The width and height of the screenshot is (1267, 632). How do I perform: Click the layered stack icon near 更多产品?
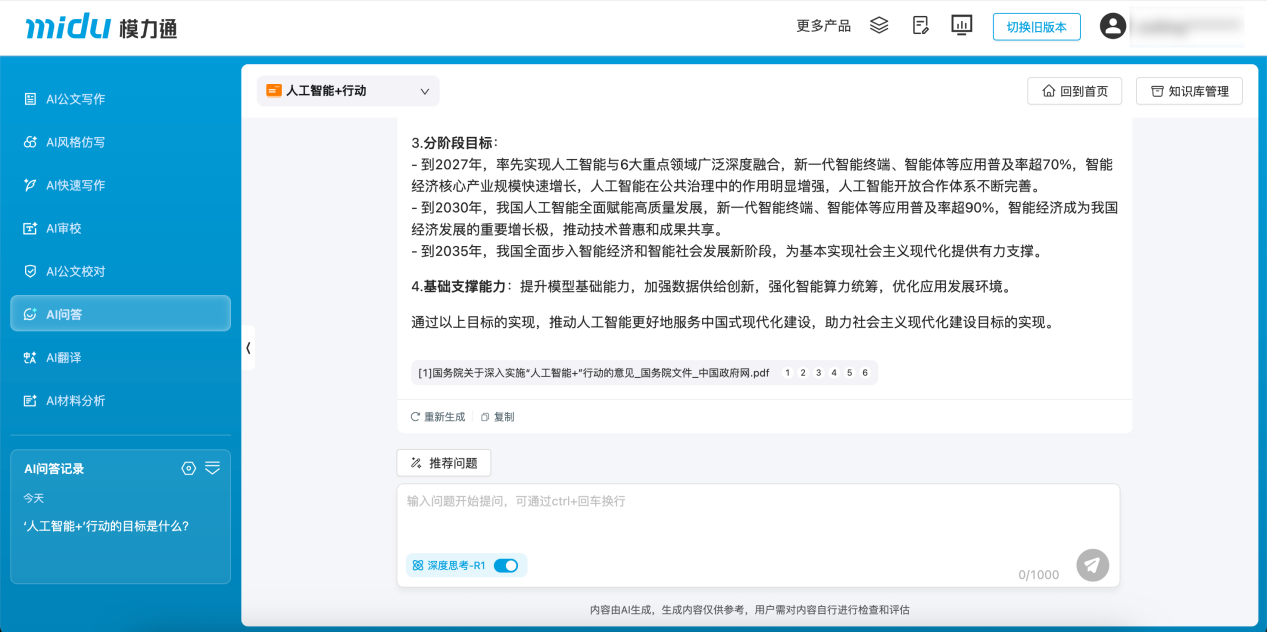(879, 25)
